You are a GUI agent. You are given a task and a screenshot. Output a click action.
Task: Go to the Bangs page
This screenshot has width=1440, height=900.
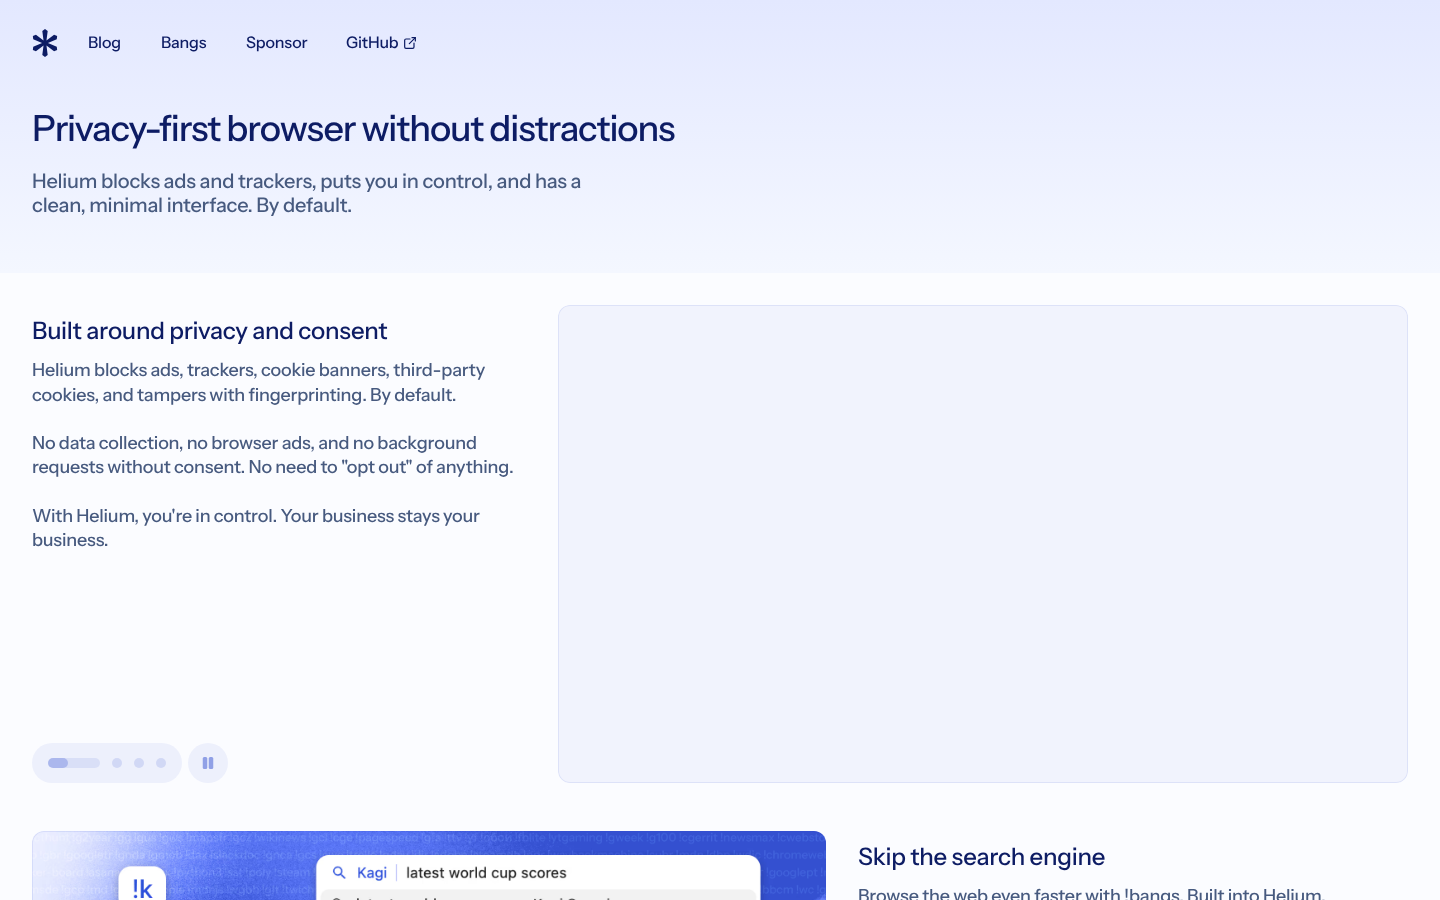tap(184, 43)
